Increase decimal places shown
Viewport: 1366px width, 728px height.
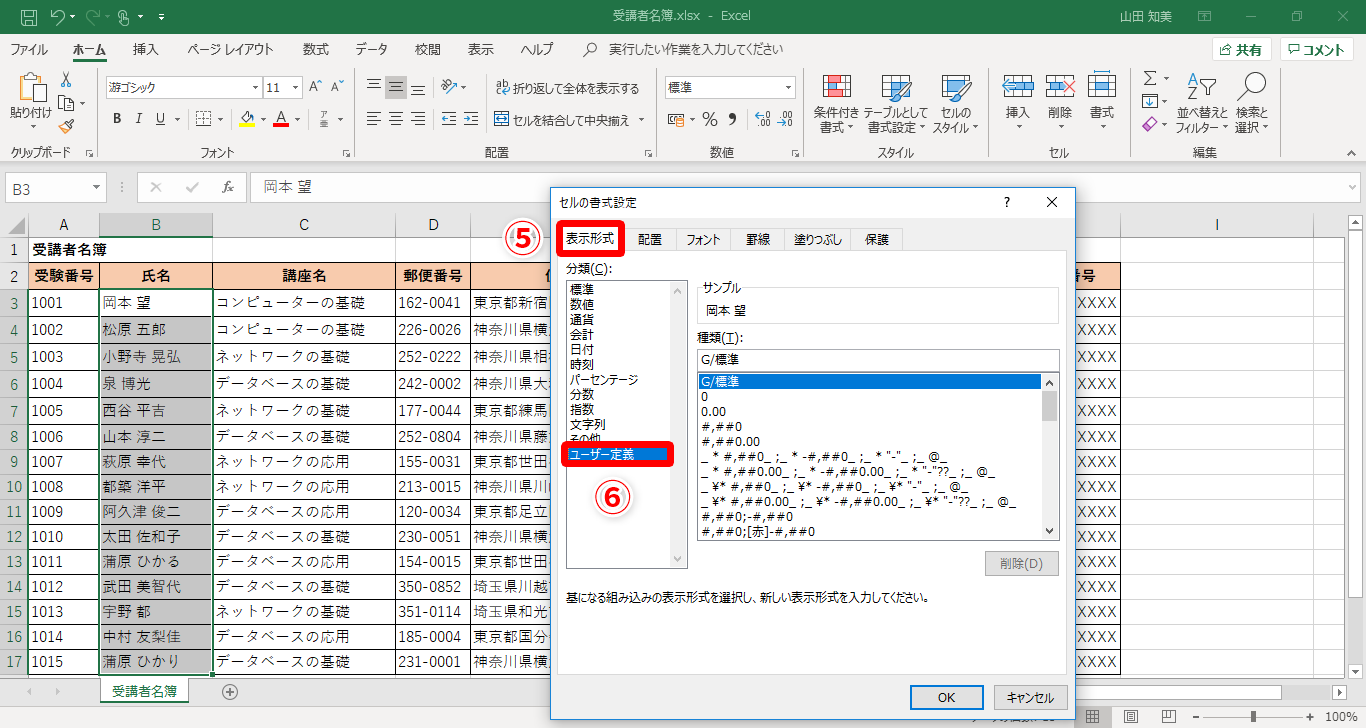(x=761, y=119)
